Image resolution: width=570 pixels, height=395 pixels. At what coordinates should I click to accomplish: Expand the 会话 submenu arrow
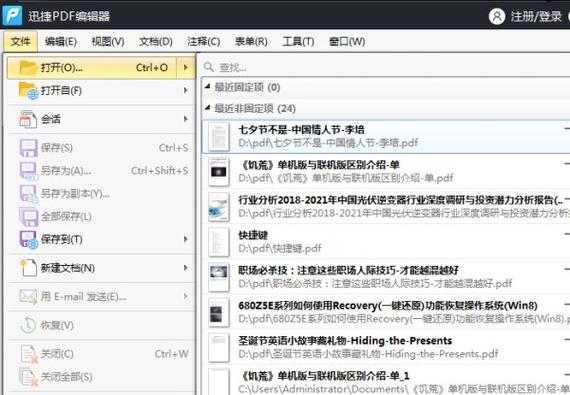click(186, 119)
